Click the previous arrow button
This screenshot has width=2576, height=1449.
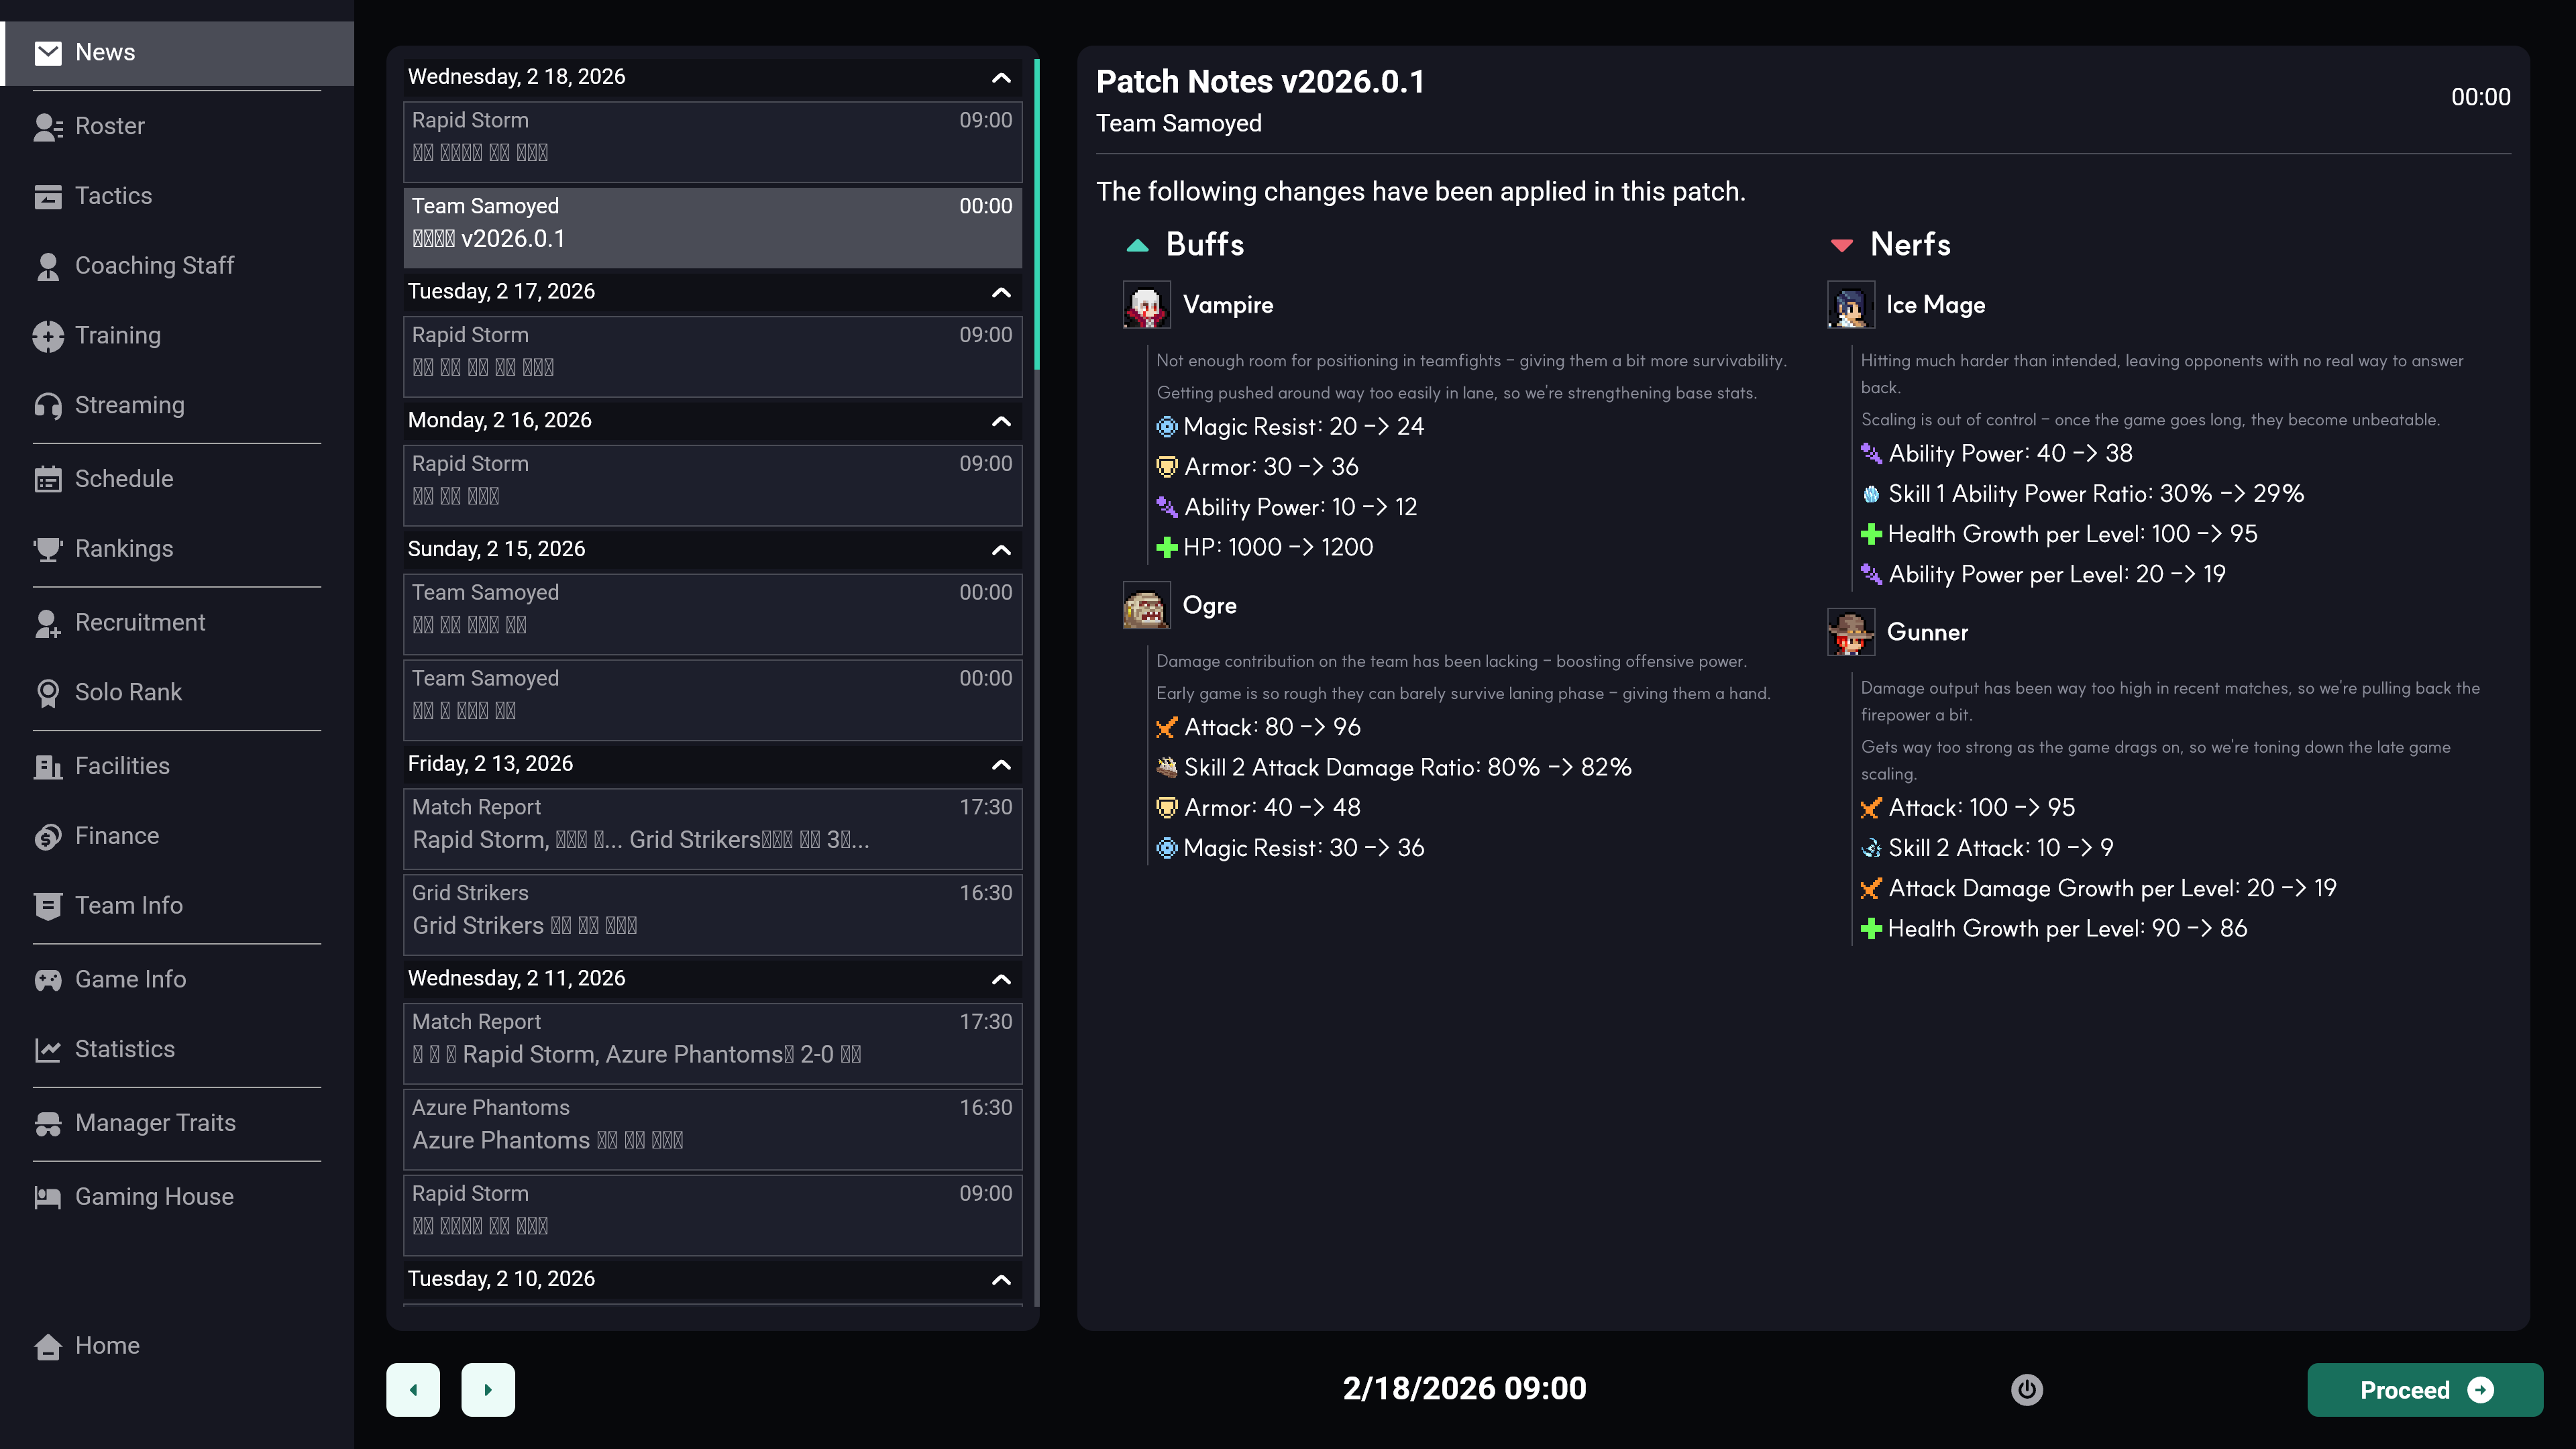tap(413, 1389)
